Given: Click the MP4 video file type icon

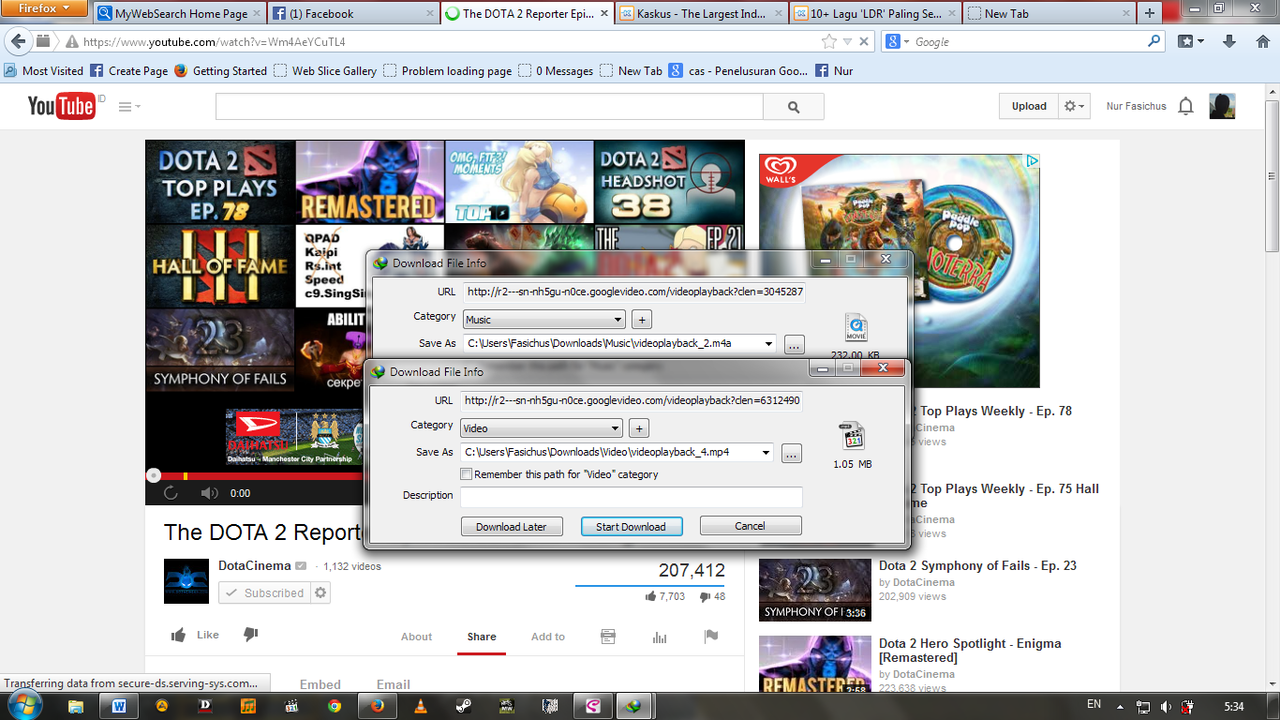Looking at the screenshot, I should coord(853,436).
